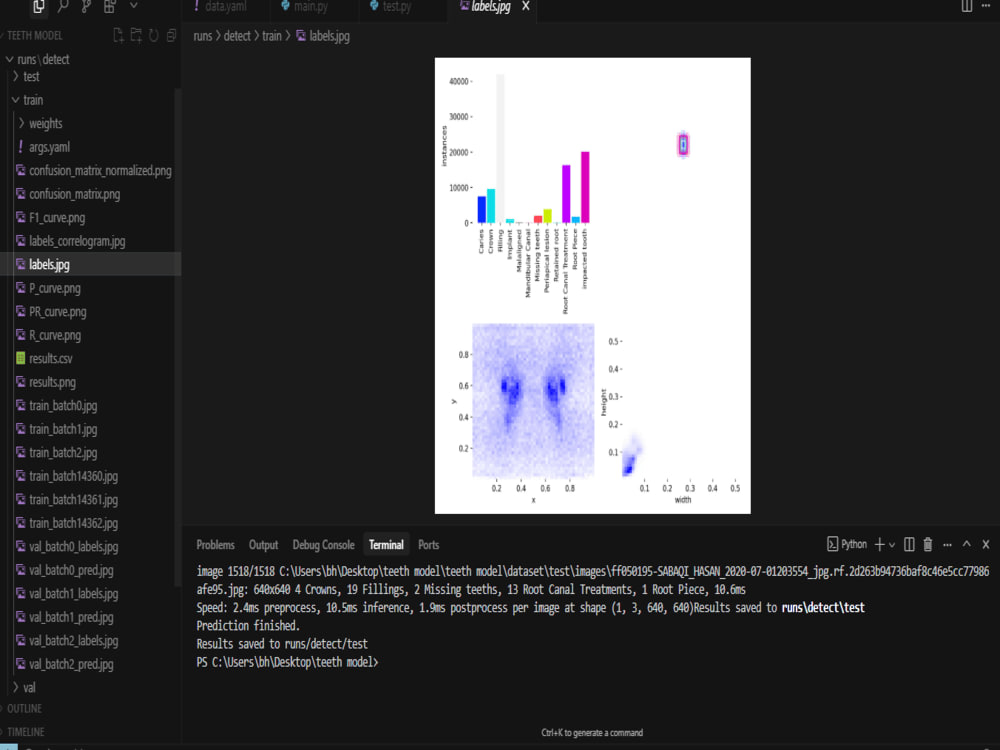Switch to Problems panel tab
This screenshot has height=750, width=1000.
(x=216, y=545)
